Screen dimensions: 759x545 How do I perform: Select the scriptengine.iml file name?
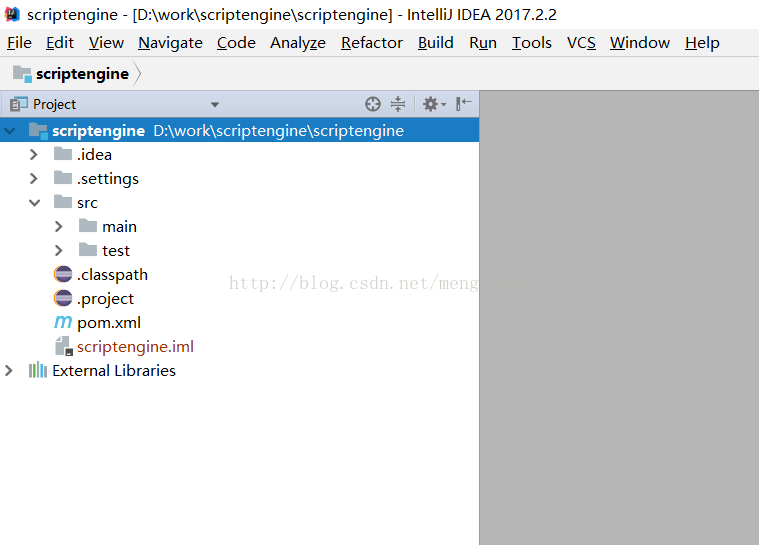click(135, 347)
